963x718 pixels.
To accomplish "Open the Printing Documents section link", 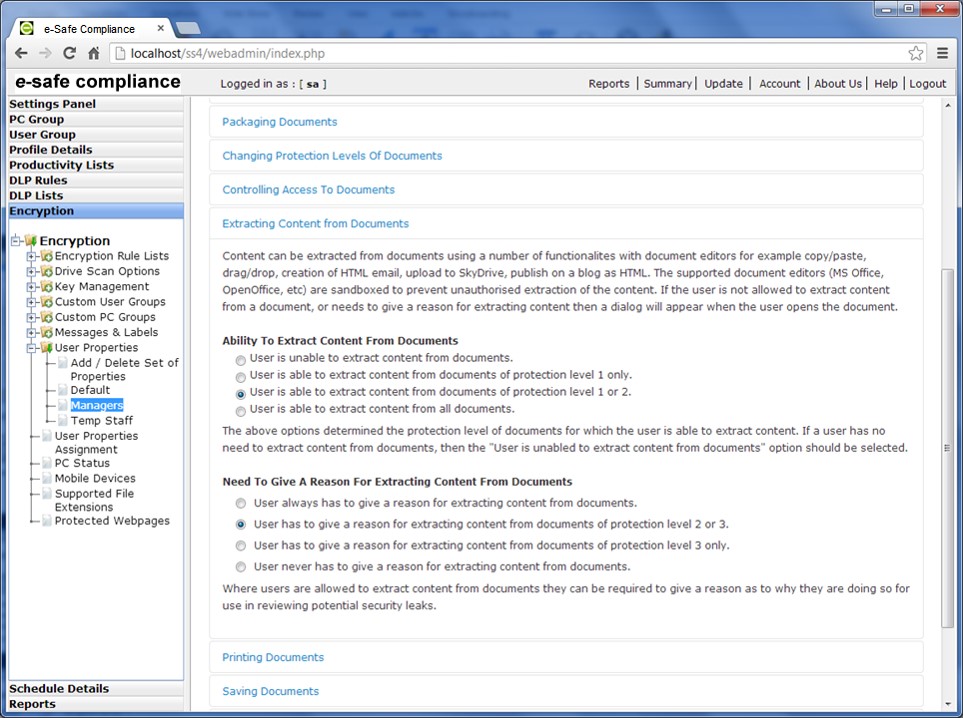I will pyautogui.click(x=273, y=658).
